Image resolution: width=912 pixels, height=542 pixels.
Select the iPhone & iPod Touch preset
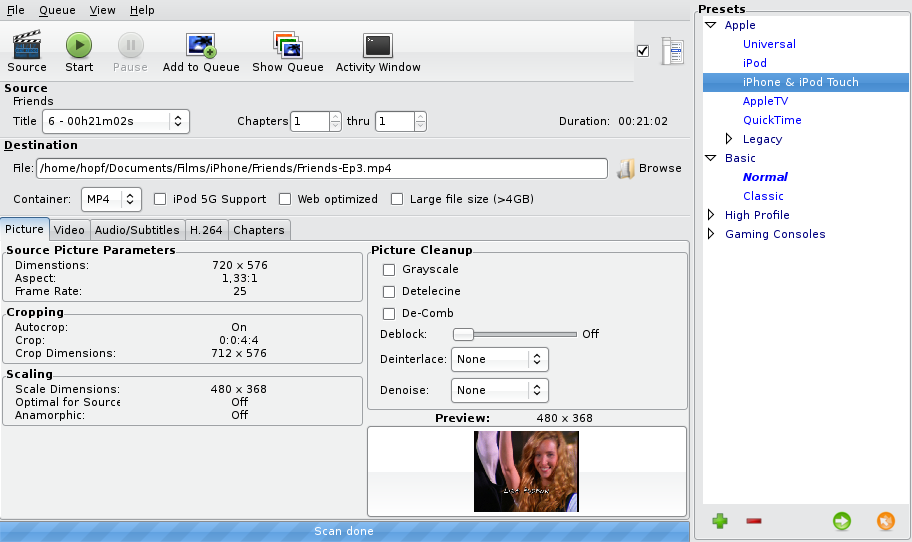(x=806, y=82)
